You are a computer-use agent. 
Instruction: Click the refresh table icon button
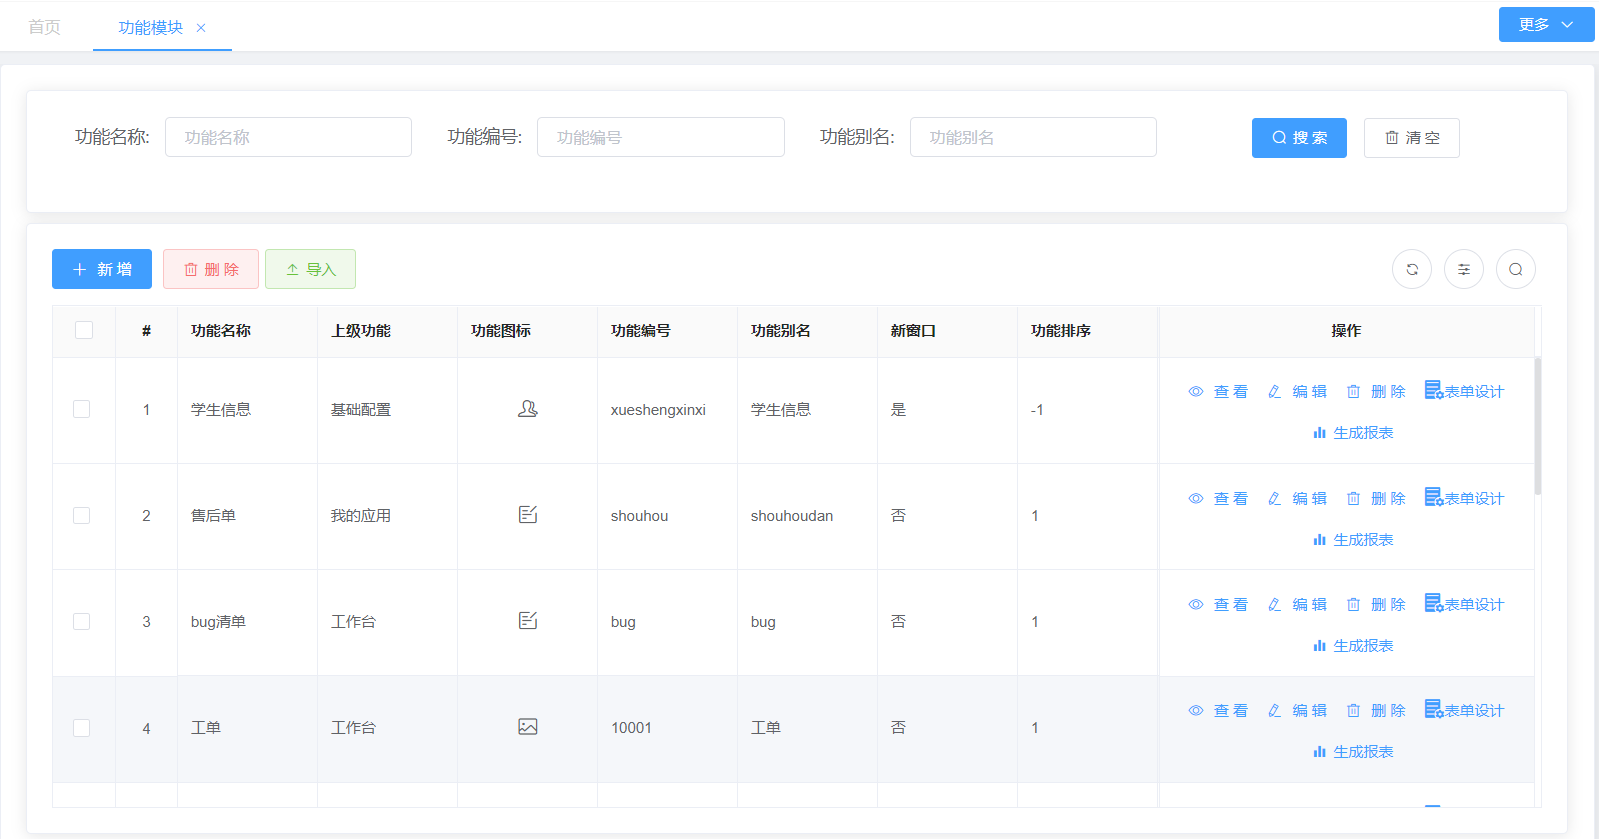[1411, 269]
